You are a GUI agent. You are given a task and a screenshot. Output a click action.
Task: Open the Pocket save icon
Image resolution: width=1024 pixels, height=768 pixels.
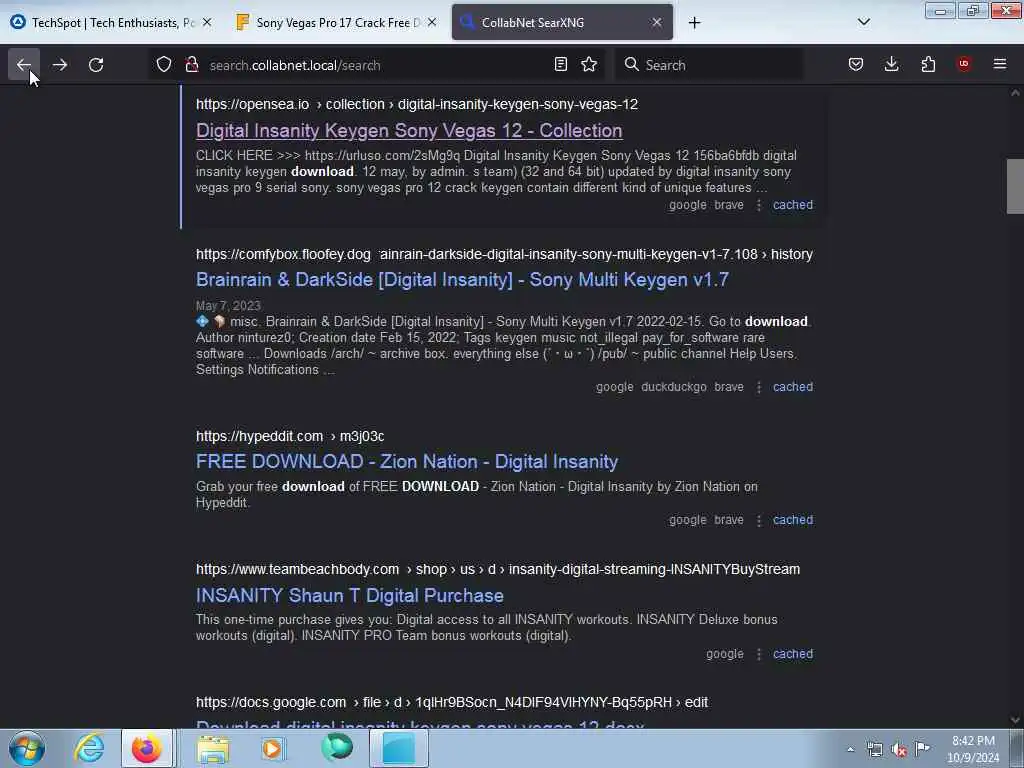coord(856,64)
